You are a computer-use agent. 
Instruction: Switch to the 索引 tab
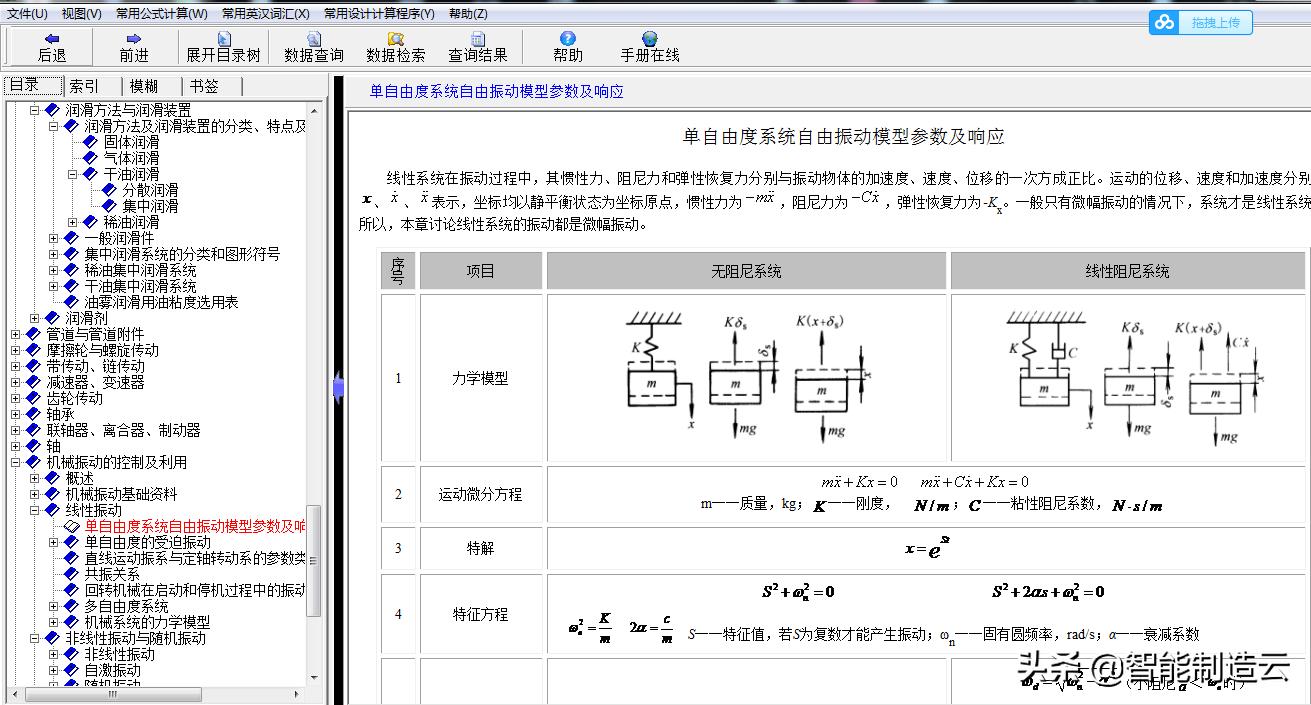tap(82, 85)
